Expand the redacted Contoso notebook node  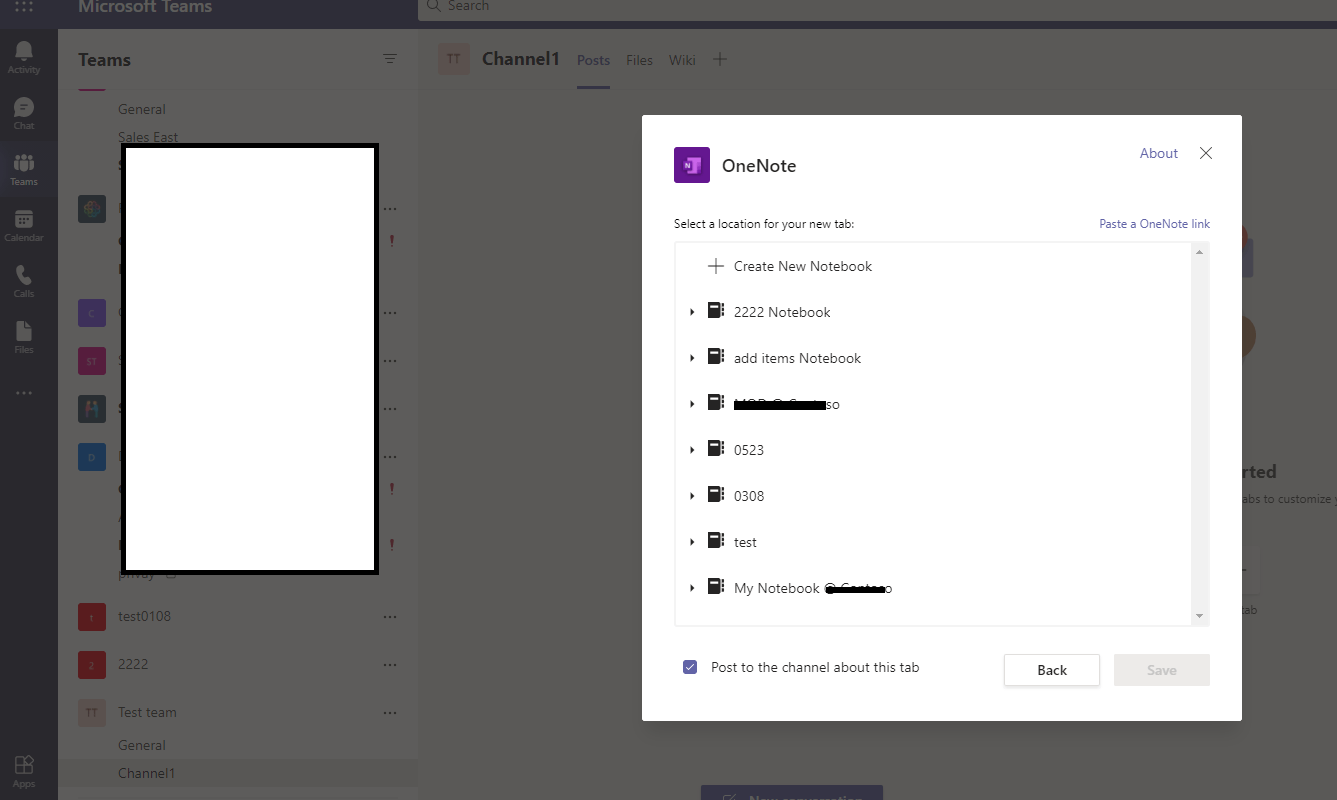(x=692, y=404)
